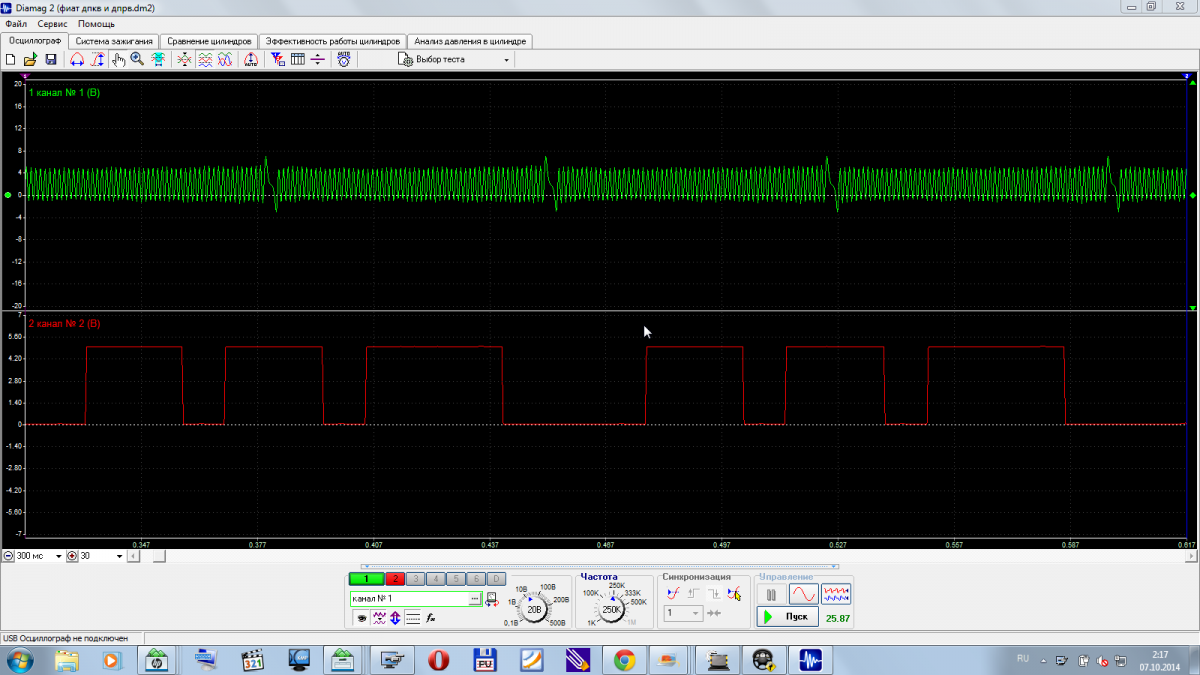Start acquisition with the Пуск button
This screenshot has height=675, width=1200.
pos(787,617)
